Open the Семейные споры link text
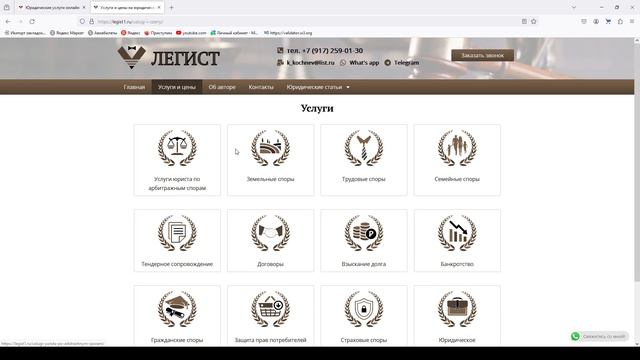The image size is (640, 360). point(457,179)
